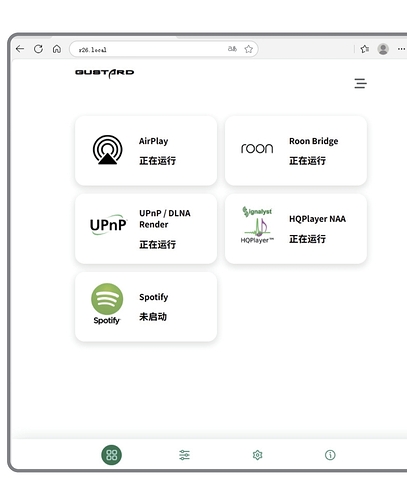Image resolution: width=407 pixels, height=500 pixels.
Task: Select the services grid tab at bottom
Action: click(112, 455)
